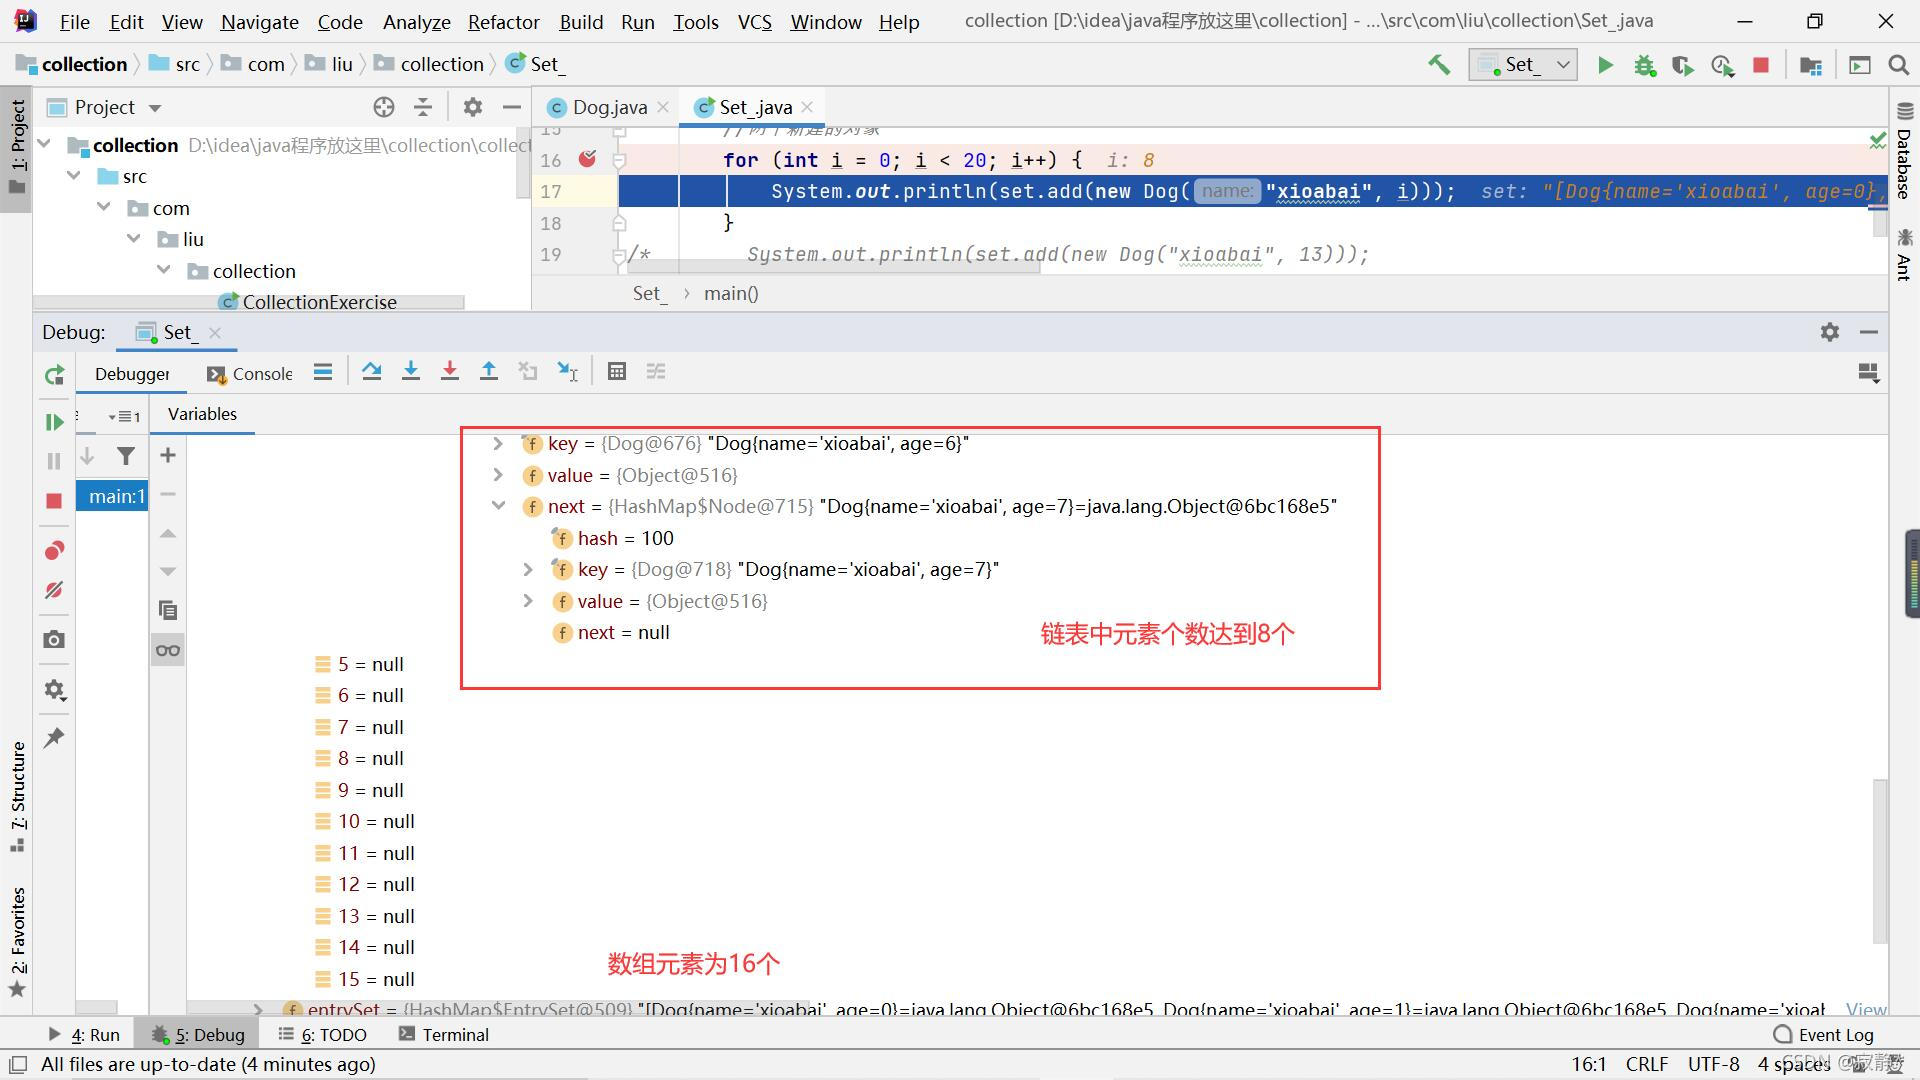Click Run with Coverage icon

pos(1683,65)
